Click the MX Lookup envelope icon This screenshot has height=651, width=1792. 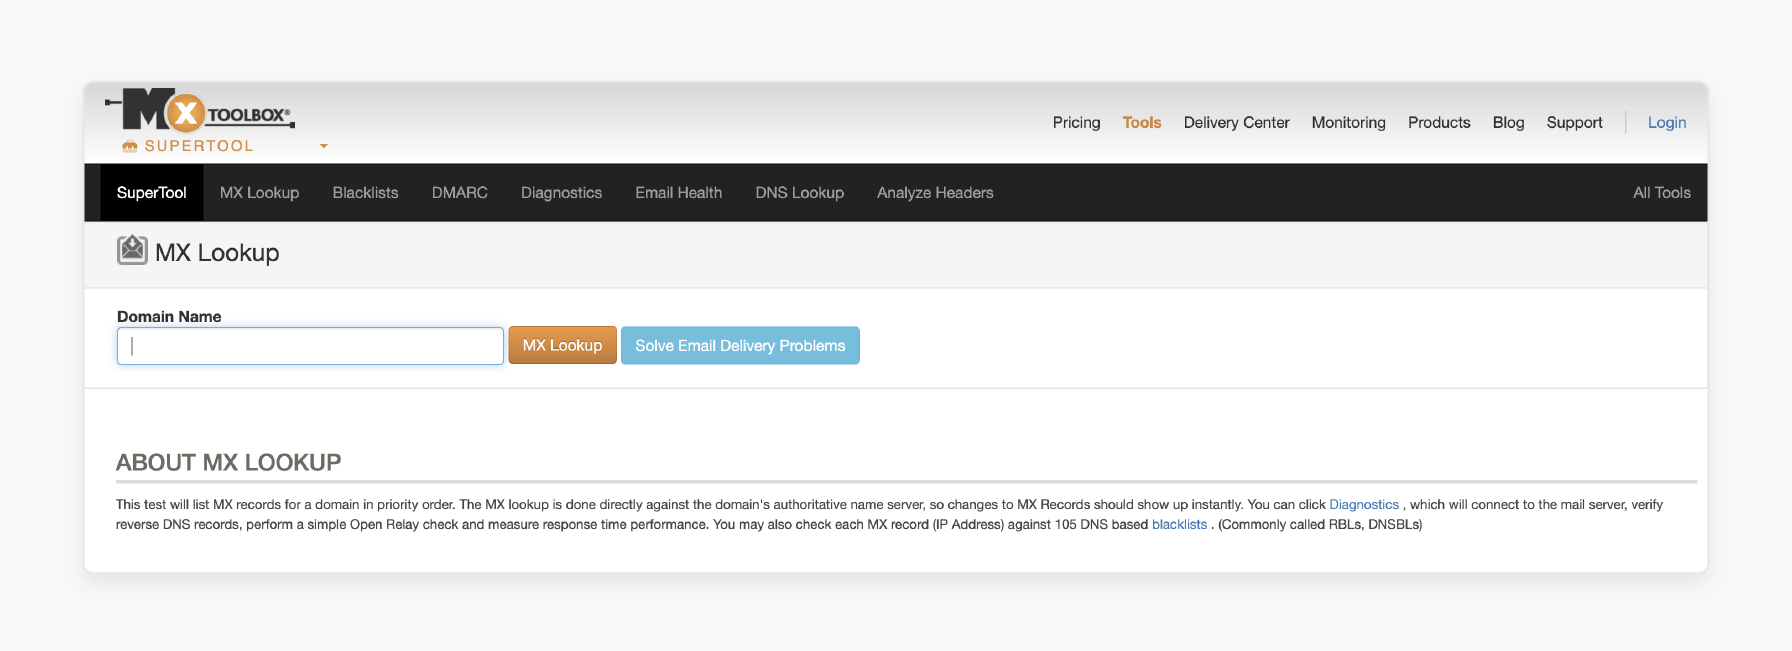click(132, 250)
